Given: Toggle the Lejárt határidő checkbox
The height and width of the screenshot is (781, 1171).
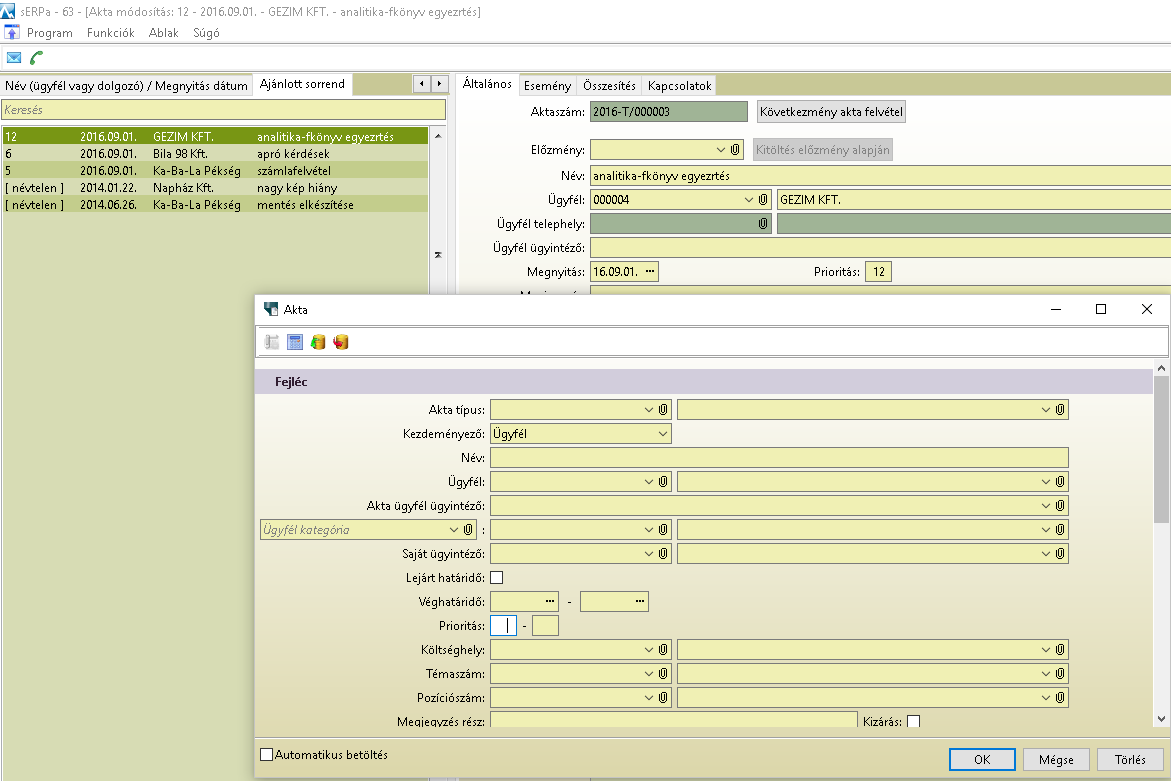Looking at the screenshot, I should coord(497,577).
